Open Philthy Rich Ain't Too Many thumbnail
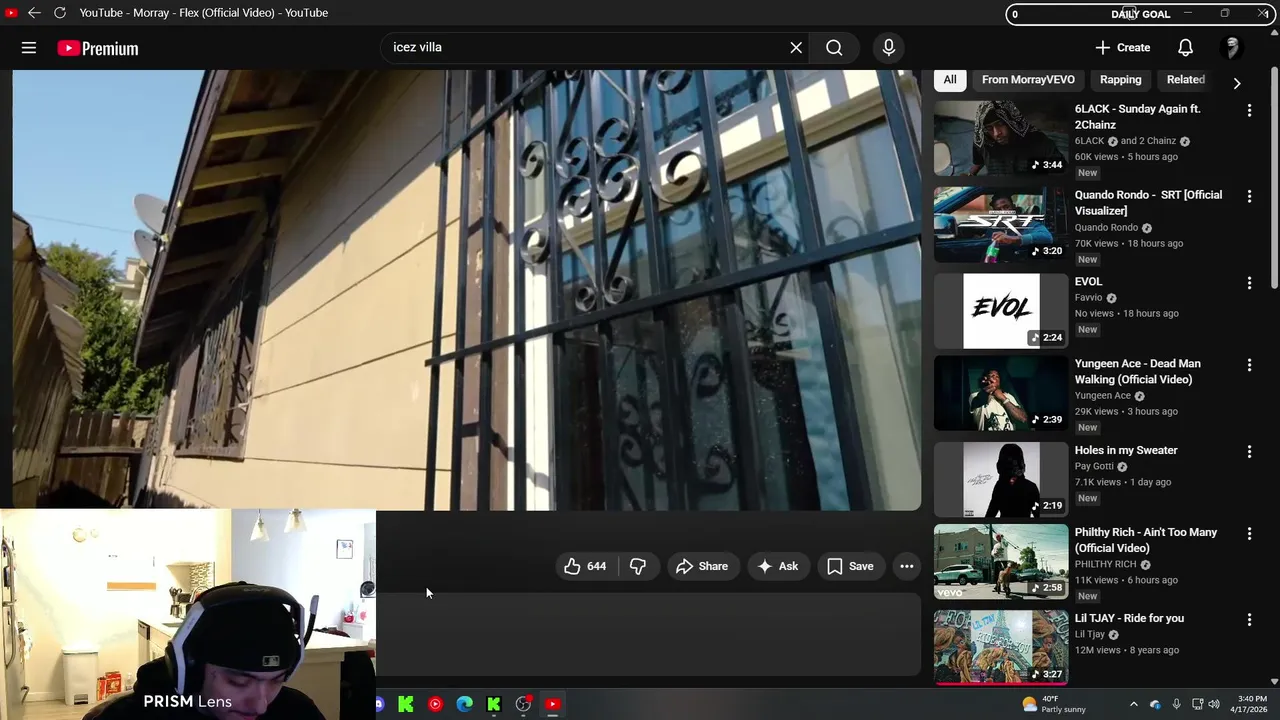Viewport: 1280px width, 720px height. pos(1001,562)
